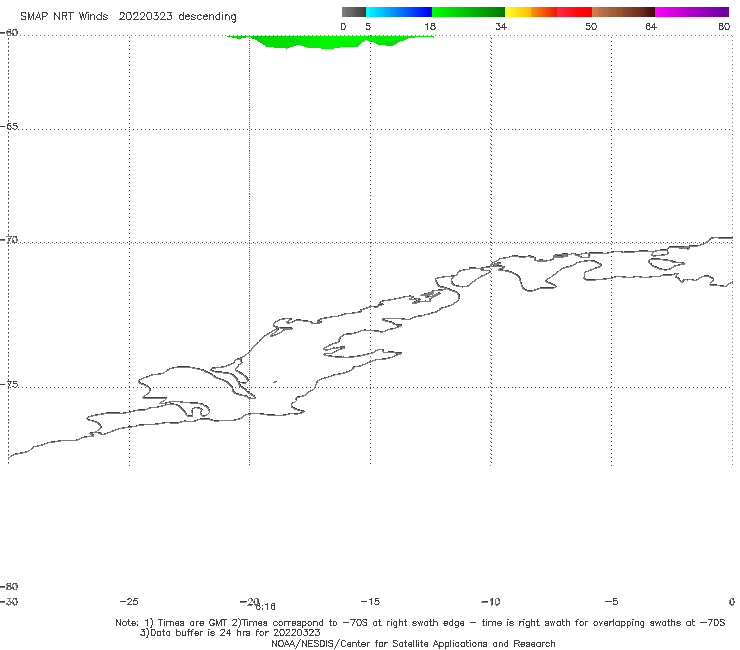Screen dimensions: 740x650
Task: Click the color bar label '5'
Action: (368, 27)
